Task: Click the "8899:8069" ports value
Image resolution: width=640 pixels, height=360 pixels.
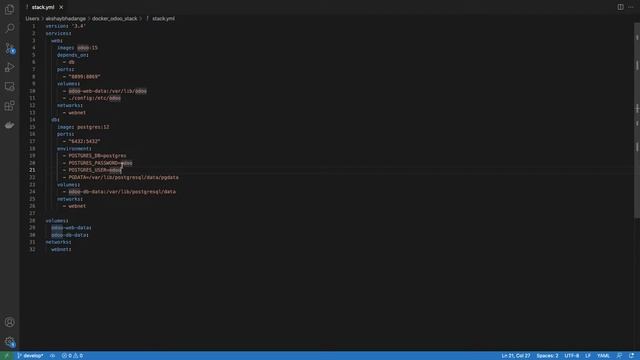Action: click(84, 77)
